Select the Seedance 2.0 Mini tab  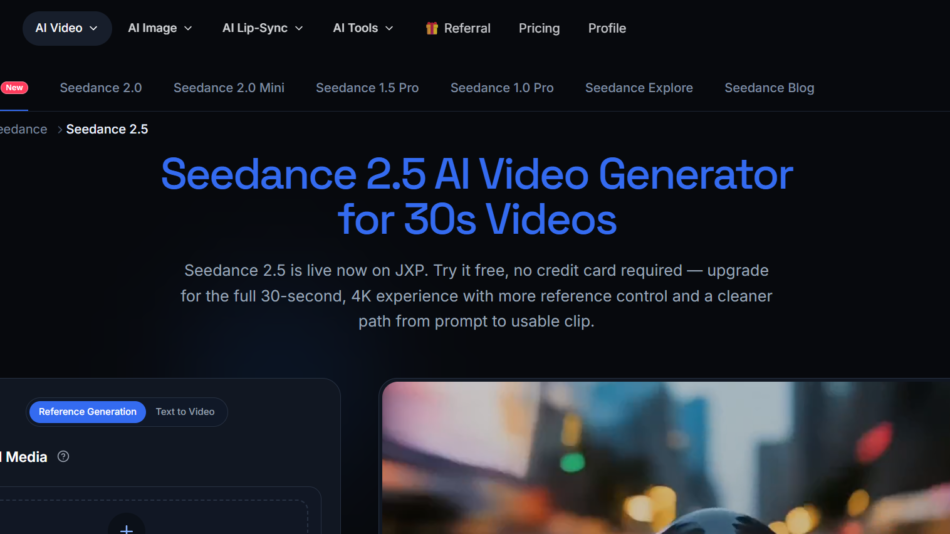coord(229,88)
